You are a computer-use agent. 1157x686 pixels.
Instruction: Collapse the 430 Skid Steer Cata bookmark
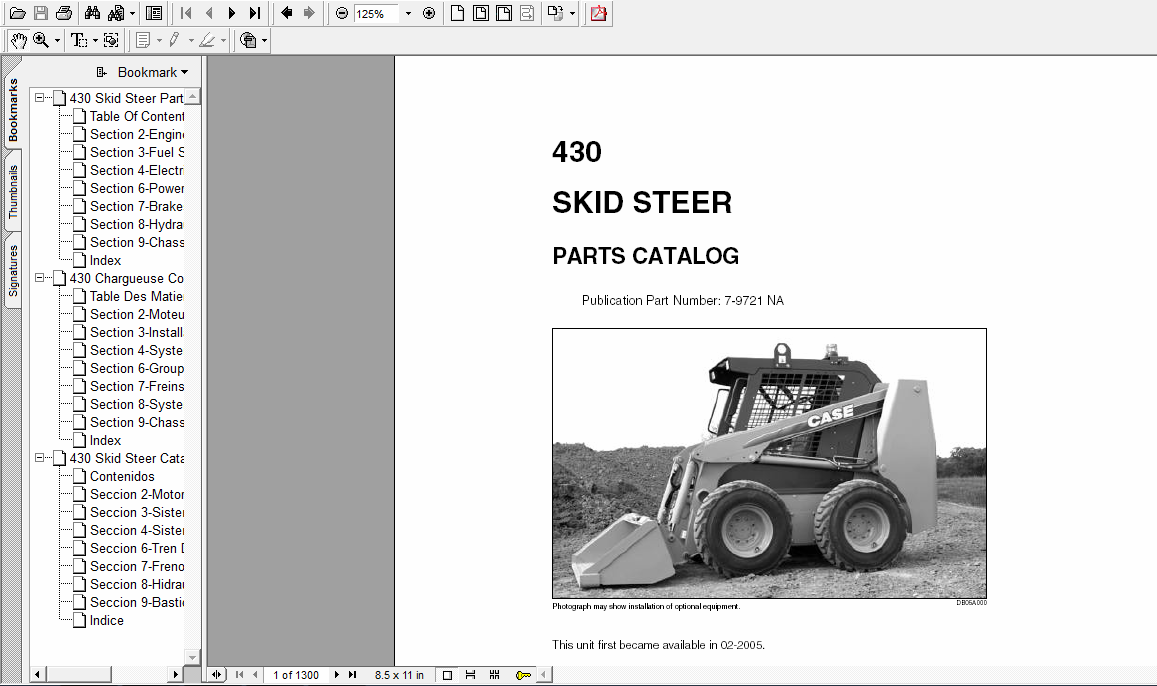pyautogui.click(x=40, y=458)
